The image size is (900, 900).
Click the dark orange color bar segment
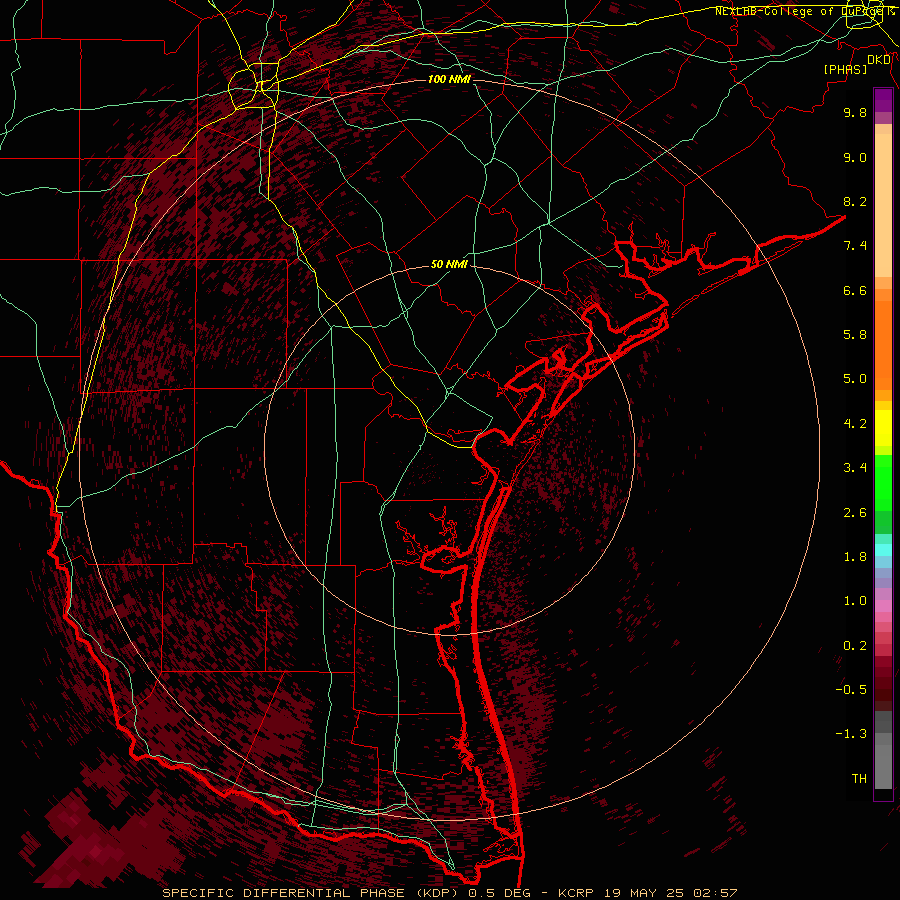point(883,345)
